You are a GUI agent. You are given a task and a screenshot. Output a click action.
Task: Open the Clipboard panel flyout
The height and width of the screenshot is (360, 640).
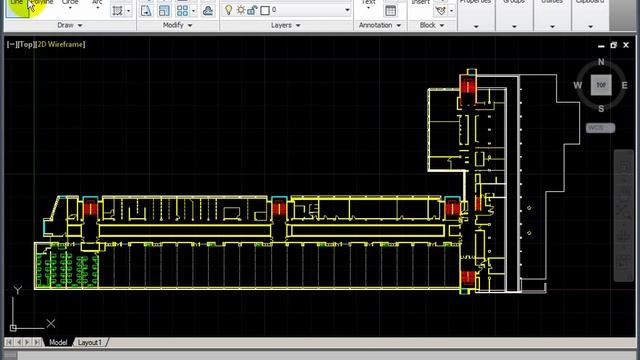tap(591, 27)
